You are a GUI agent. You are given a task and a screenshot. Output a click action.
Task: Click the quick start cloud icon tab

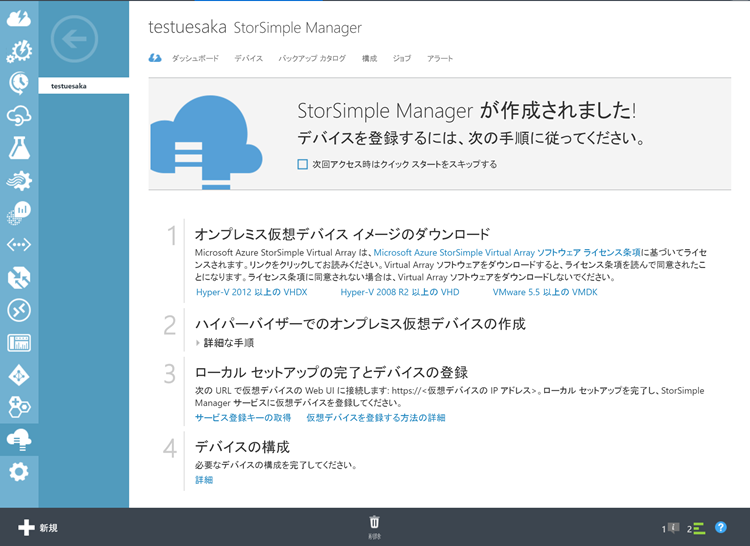[155, 58]
